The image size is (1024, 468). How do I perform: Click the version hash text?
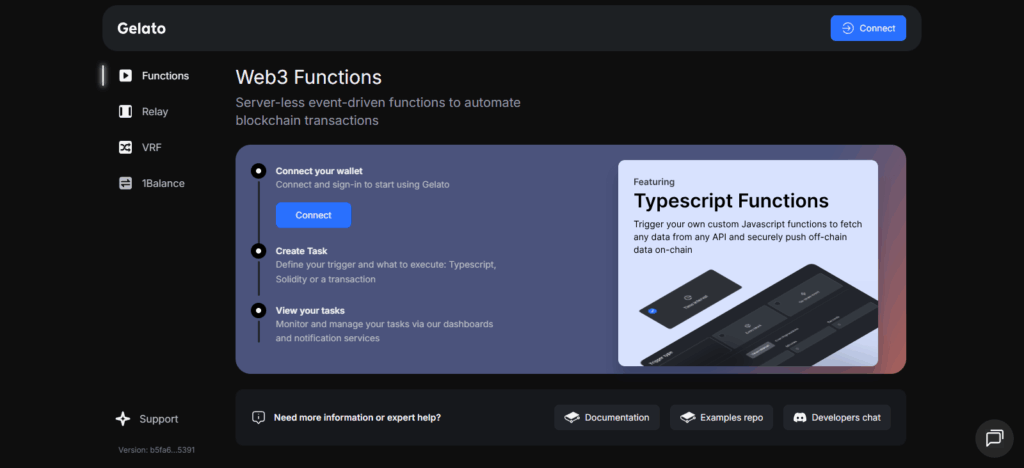156,450
